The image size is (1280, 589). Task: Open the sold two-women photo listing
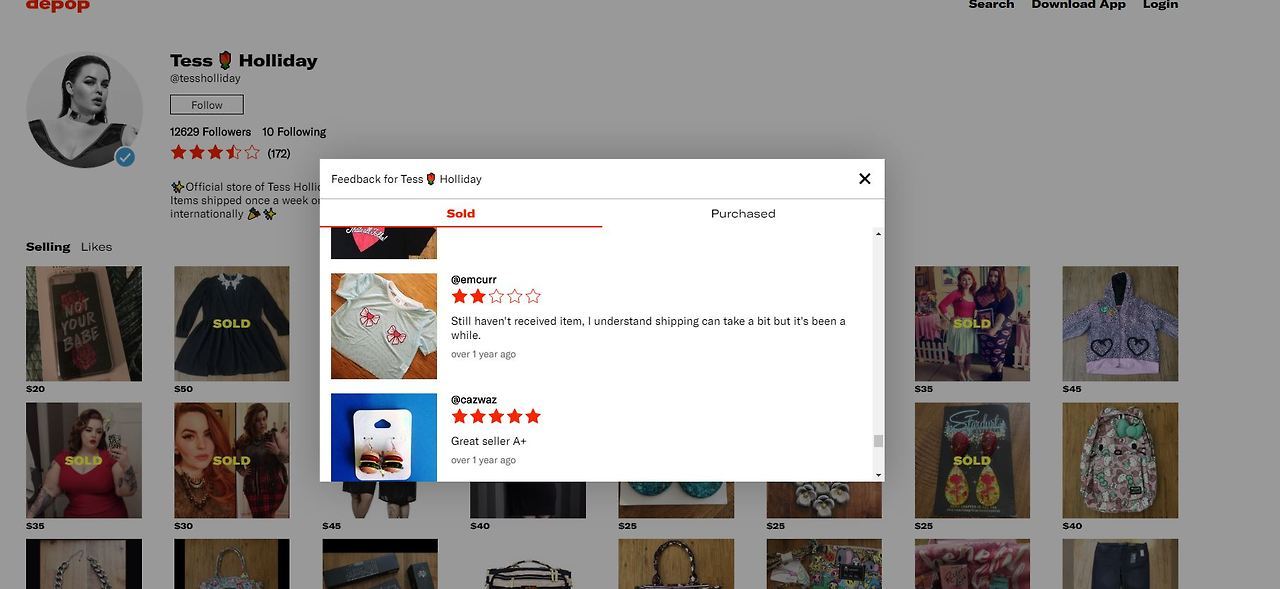(972, 323)
